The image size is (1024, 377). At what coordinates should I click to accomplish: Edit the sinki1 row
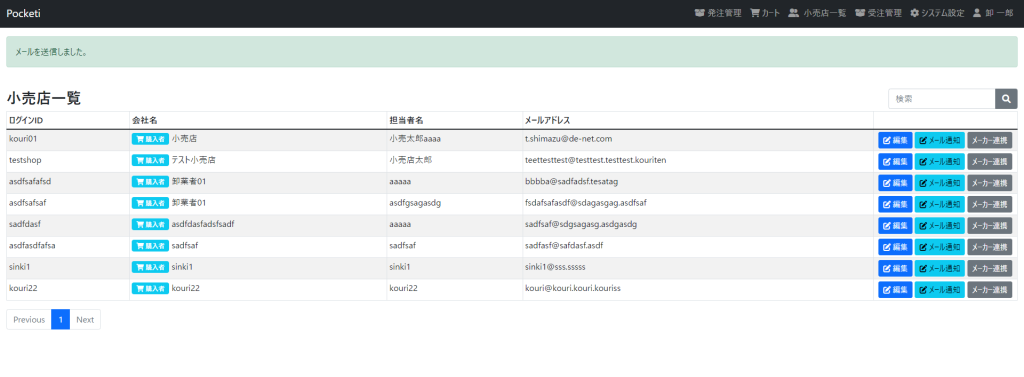[x=895, y=269]
